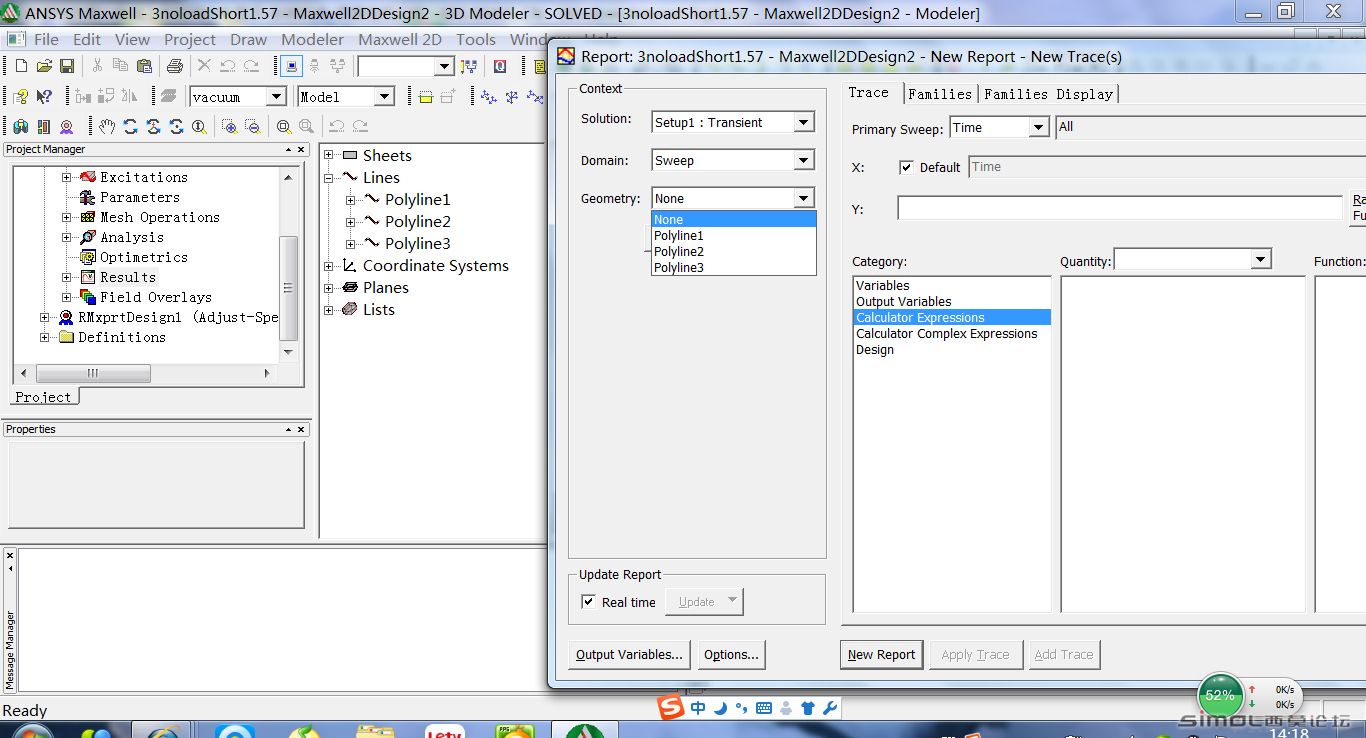The width and height of the screenshot is (1366, 738).
Task: Click the context help arrow-question icon
Action: 44,97
